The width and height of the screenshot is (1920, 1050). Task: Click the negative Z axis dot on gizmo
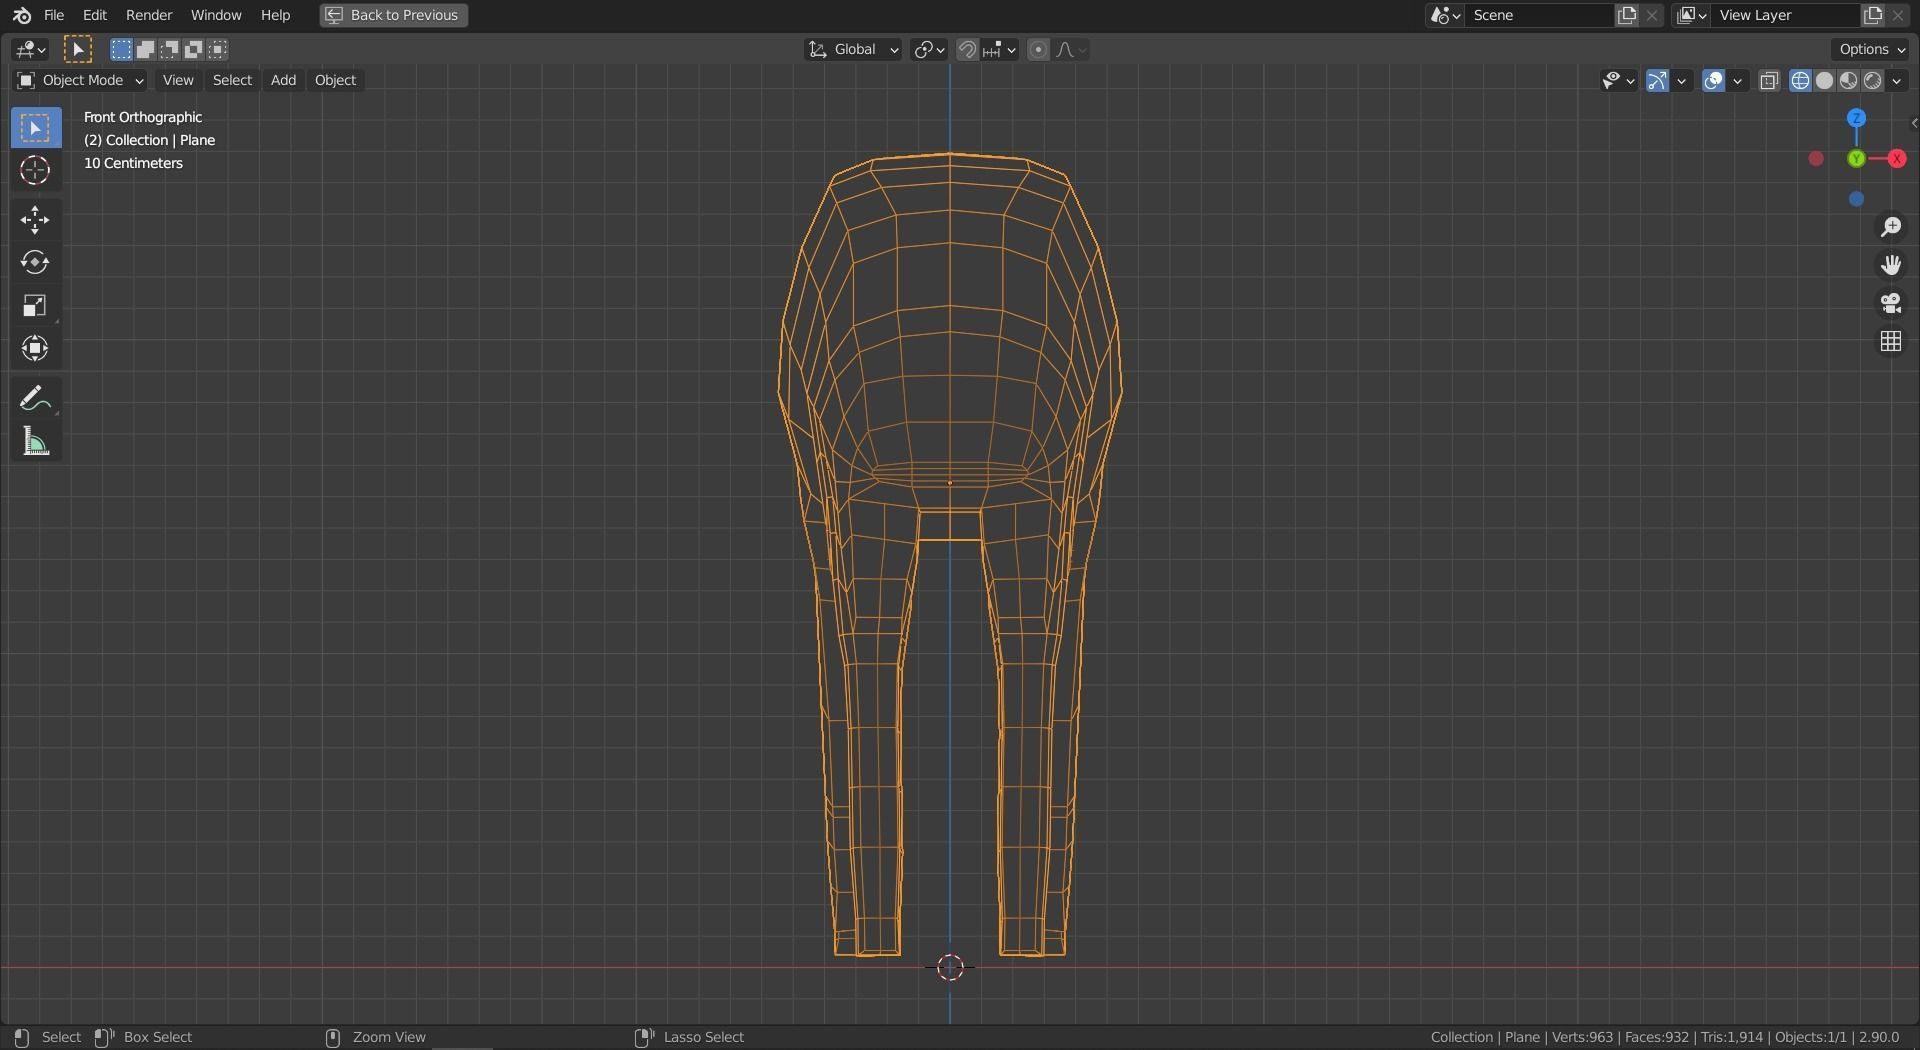point(1857,200)
